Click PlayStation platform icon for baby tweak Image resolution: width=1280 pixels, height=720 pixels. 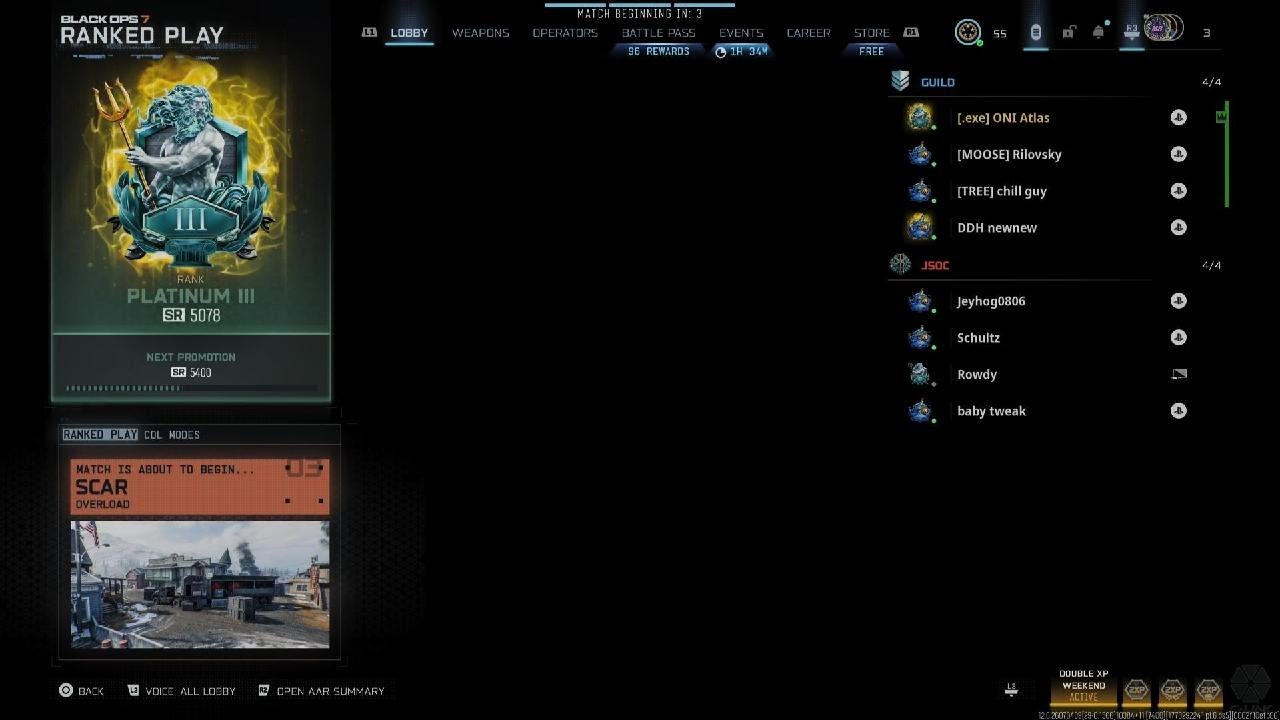coord(1179,410)
